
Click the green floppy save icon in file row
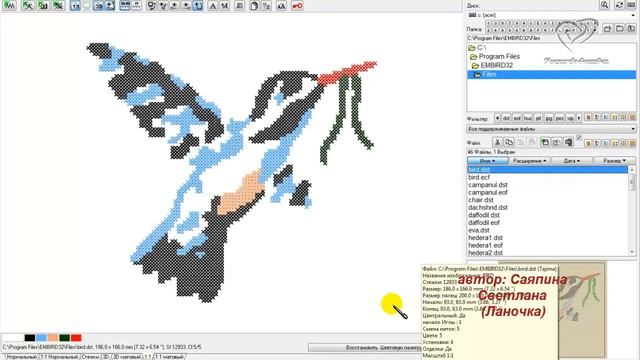pyautogui.click(x=545, y=142)
